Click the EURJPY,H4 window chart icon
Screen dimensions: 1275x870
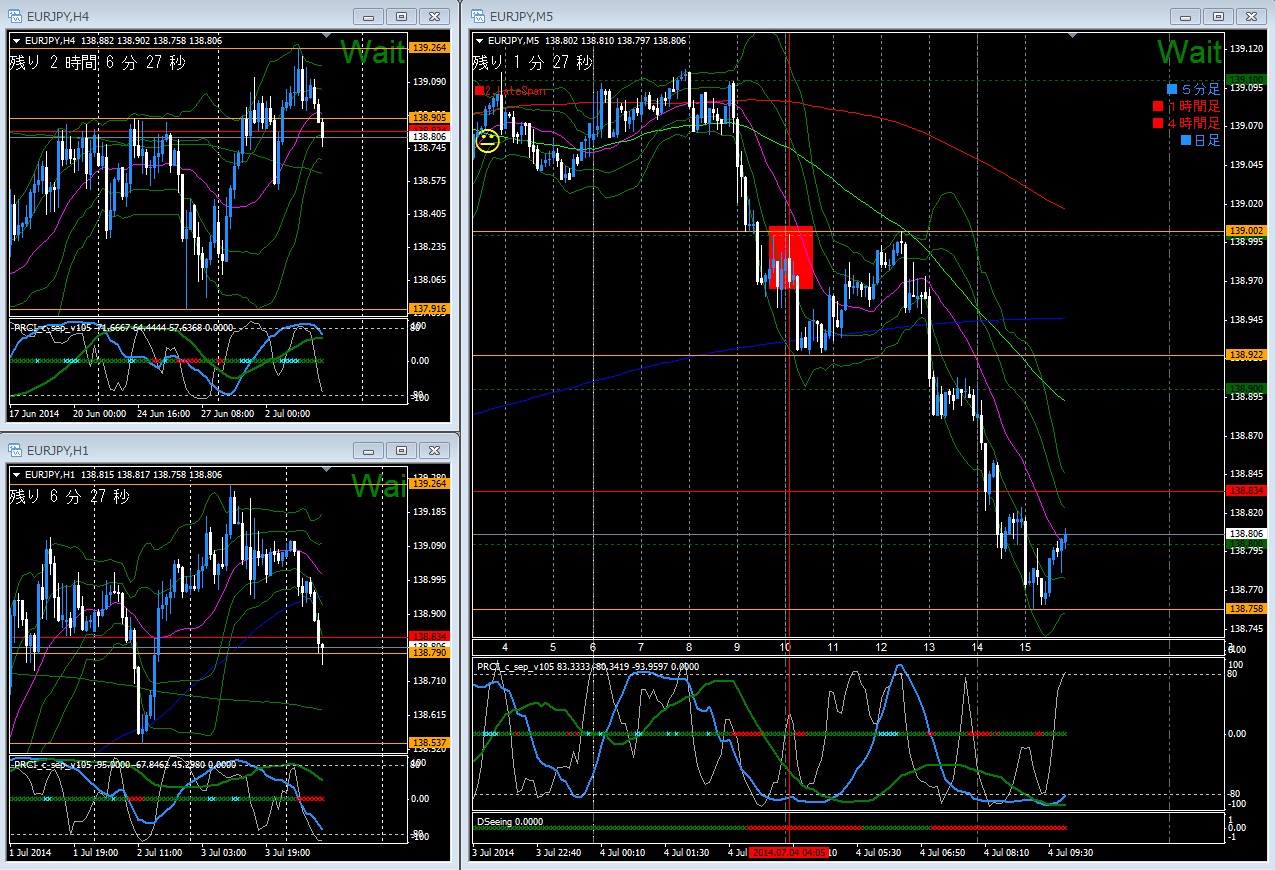[16, 16]
